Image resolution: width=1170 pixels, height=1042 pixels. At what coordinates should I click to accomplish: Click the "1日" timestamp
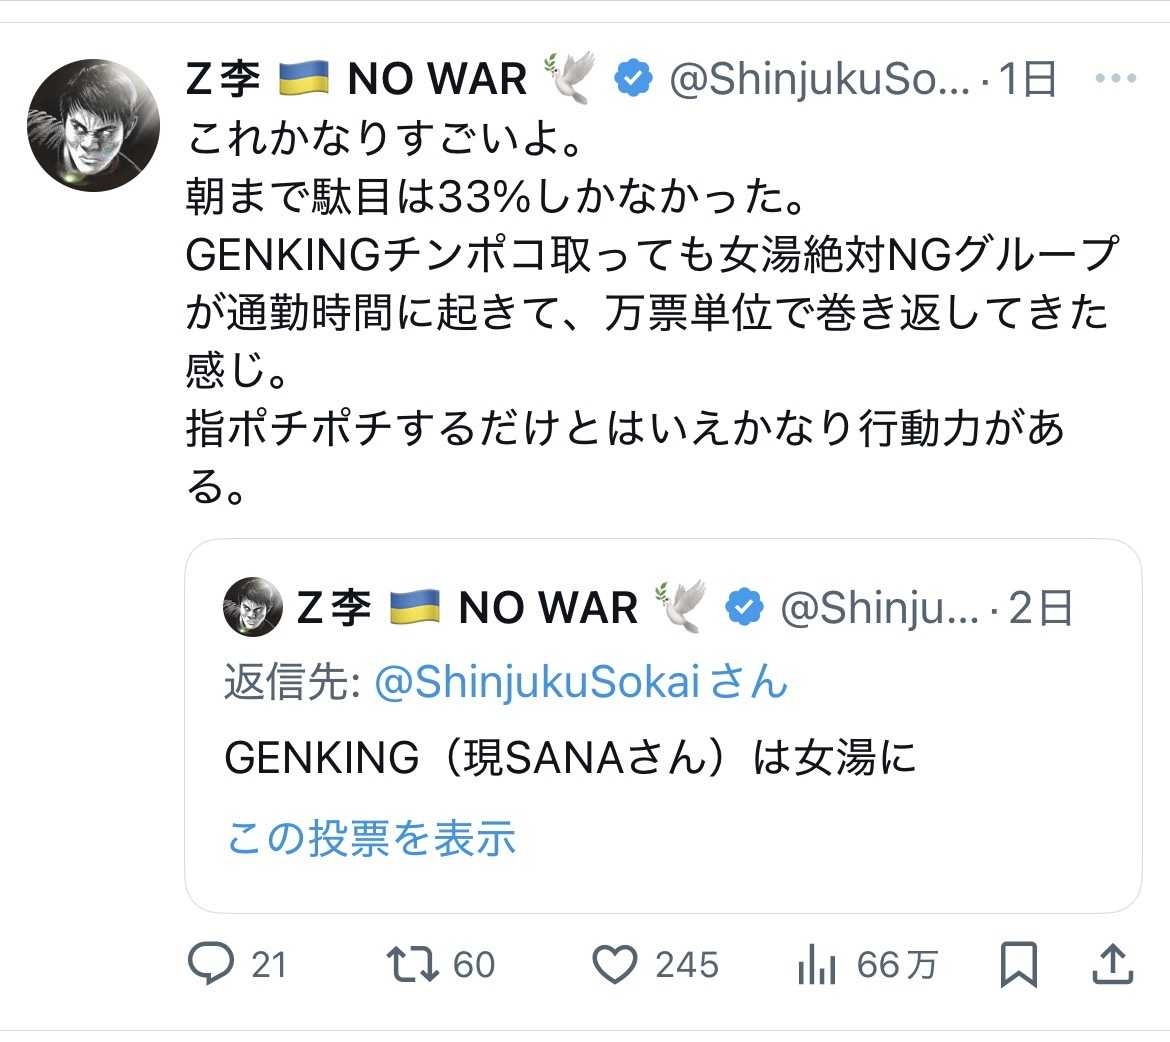point(1027,79)
